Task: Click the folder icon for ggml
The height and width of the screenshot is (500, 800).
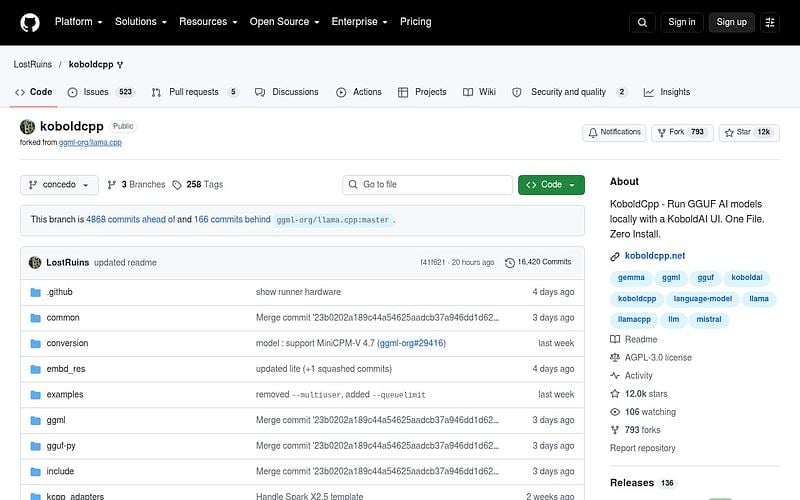Action: click(35, 420)
